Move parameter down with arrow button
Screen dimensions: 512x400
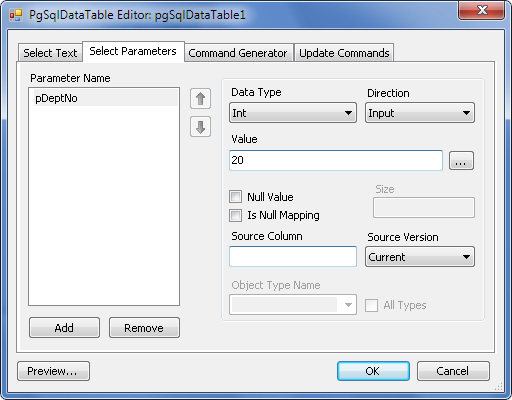click(x=200, y=127)
